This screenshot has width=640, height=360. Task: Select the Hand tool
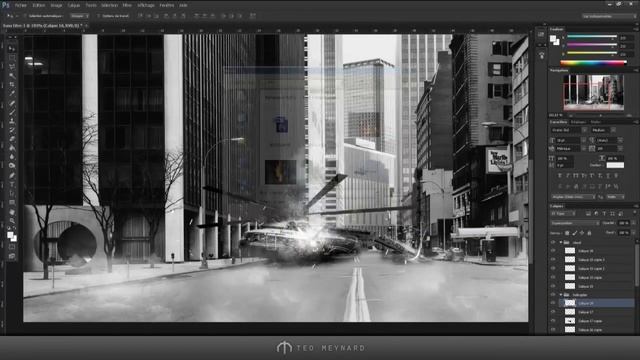click(x=11, y=212)
